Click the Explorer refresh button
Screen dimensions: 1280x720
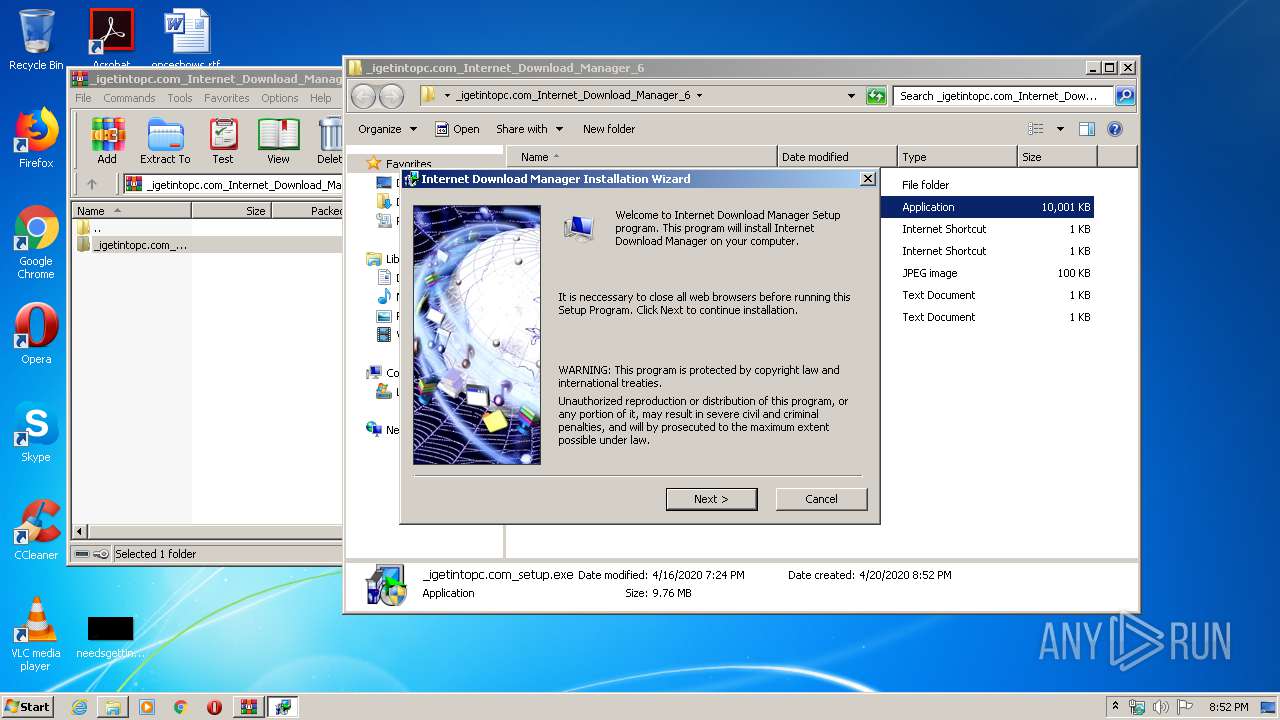click(x=876, y=96)
